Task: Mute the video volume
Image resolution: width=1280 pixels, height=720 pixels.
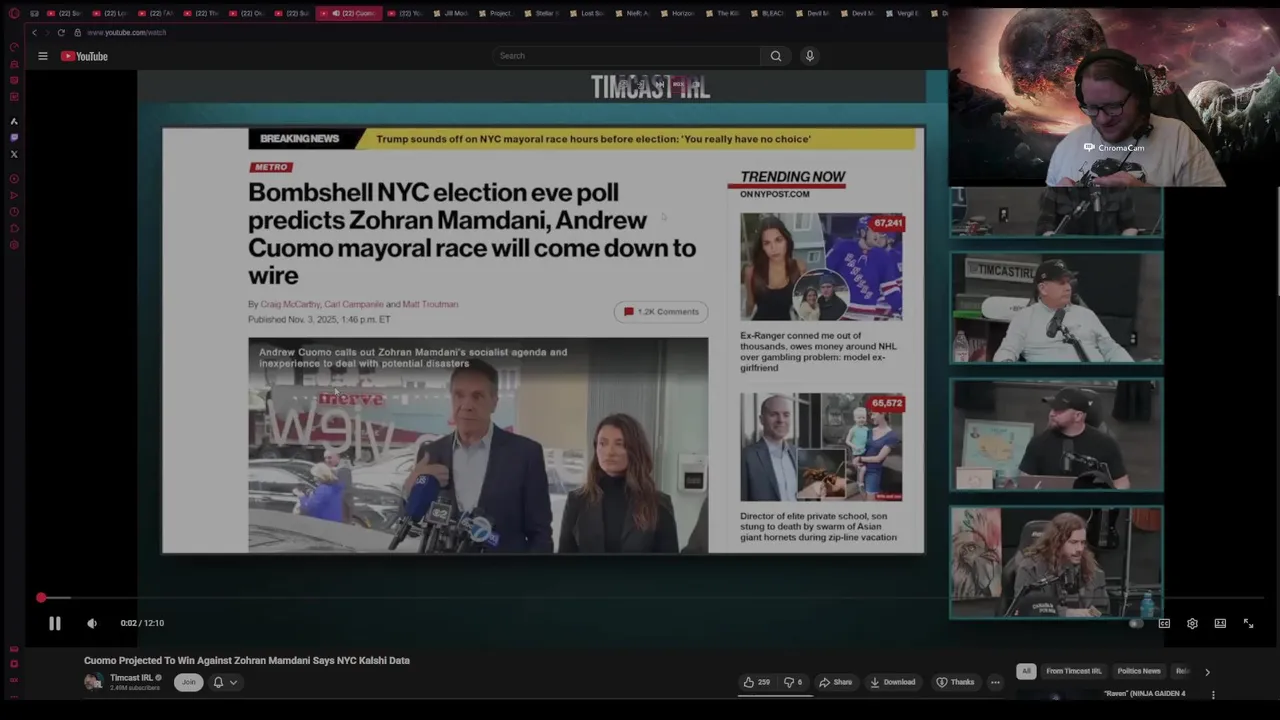Action: click(92, 623)
